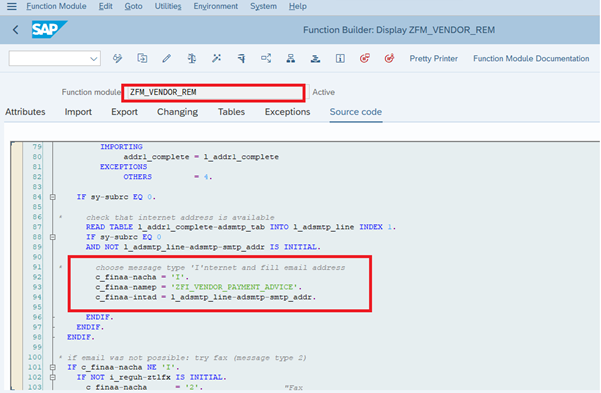The image size is (601, 393).
Task: Click Display/Change glasses-pencil icon
Action: (x=117, y=58)
